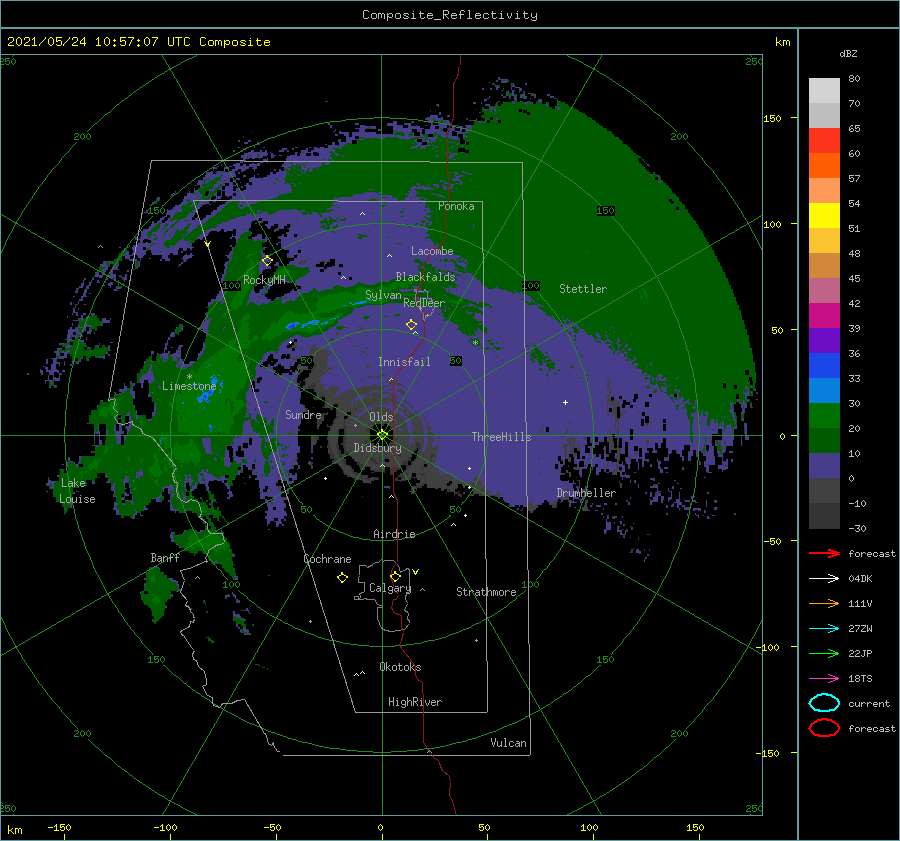Screen dimensions: 900x841
Task: Click the Stettler city label
Action: coord(583,289)
